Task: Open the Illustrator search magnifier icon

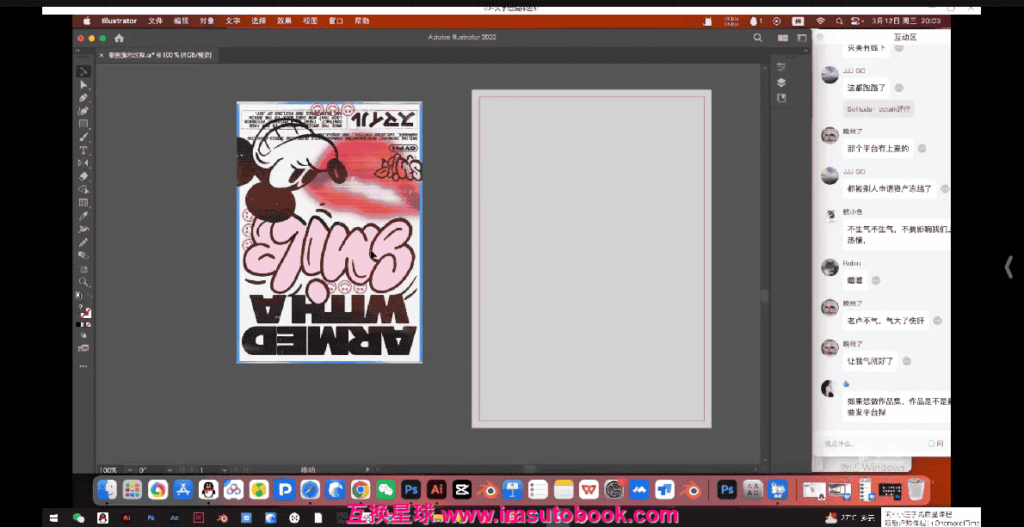Action: [758, 38]
